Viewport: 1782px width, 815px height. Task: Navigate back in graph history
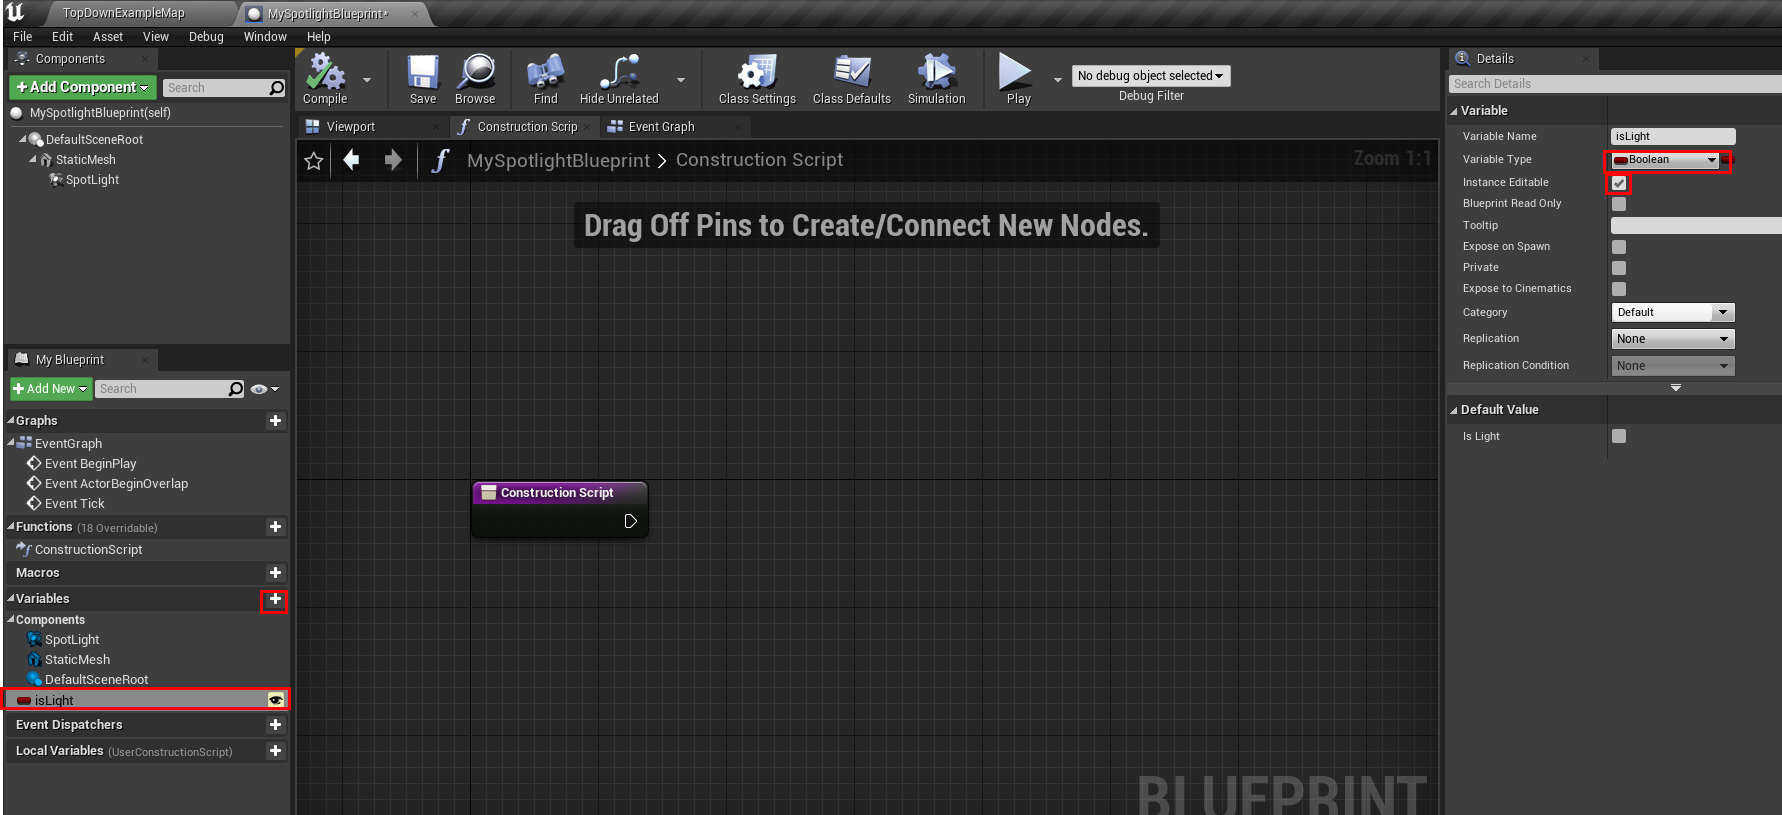pos(351,160)
